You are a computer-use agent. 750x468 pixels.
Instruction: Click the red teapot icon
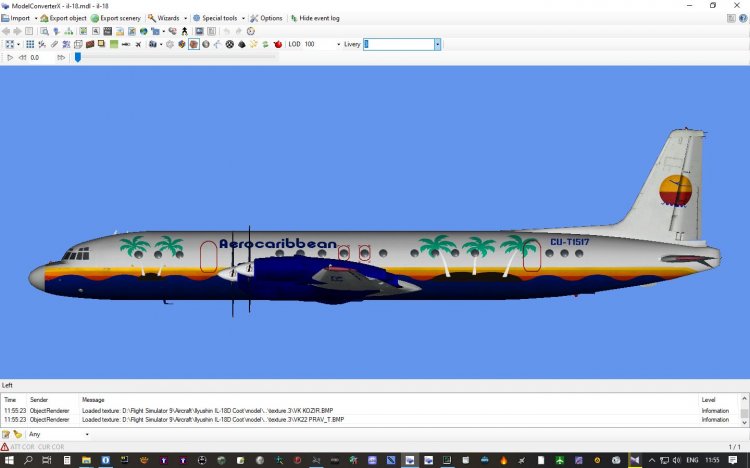(x=278, y=44)
